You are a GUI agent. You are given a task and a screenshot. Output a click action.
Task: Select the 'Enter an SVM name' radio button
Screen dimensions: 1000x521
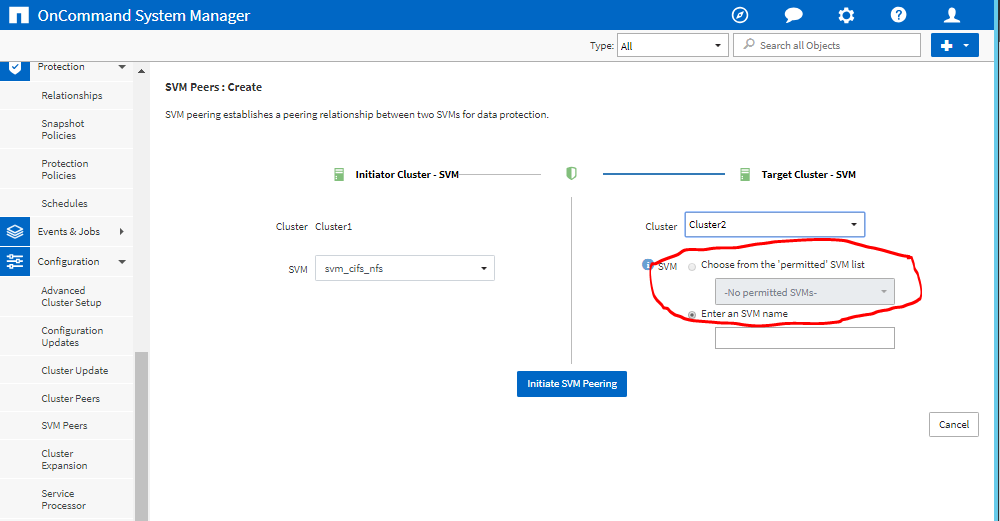coord(692,314)
